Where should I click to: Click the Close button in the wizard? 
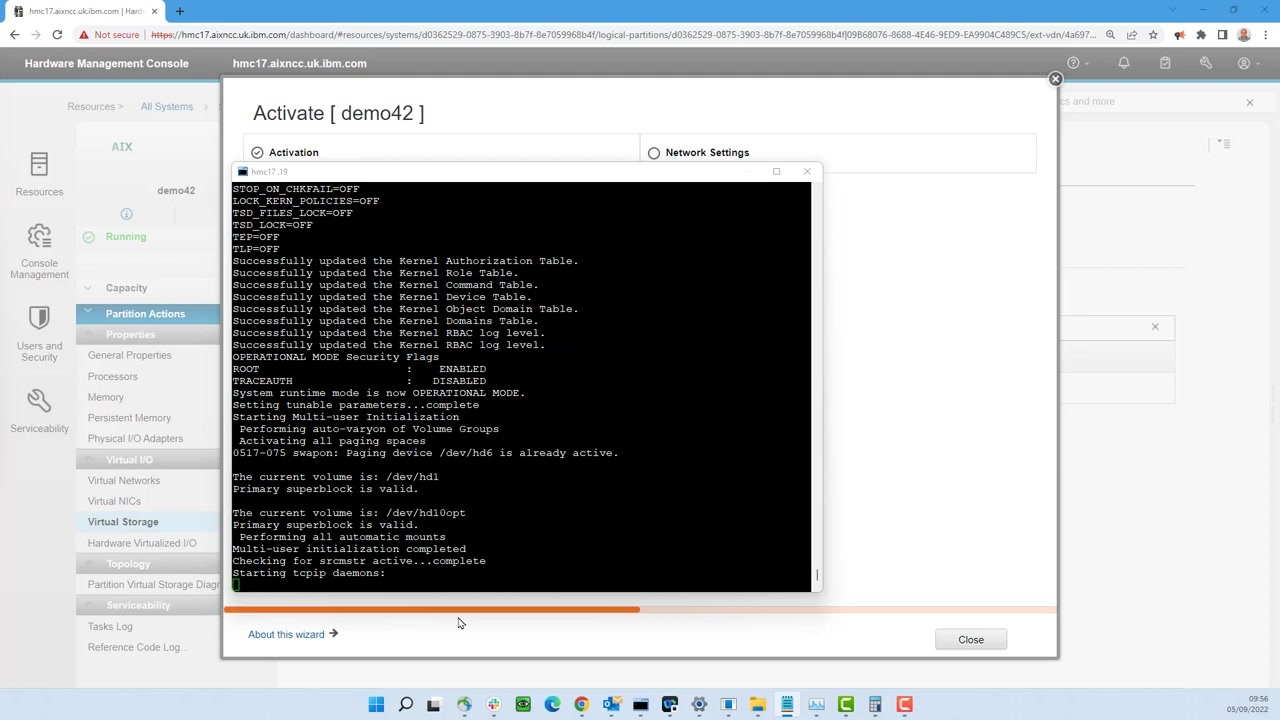pos(971,640)
